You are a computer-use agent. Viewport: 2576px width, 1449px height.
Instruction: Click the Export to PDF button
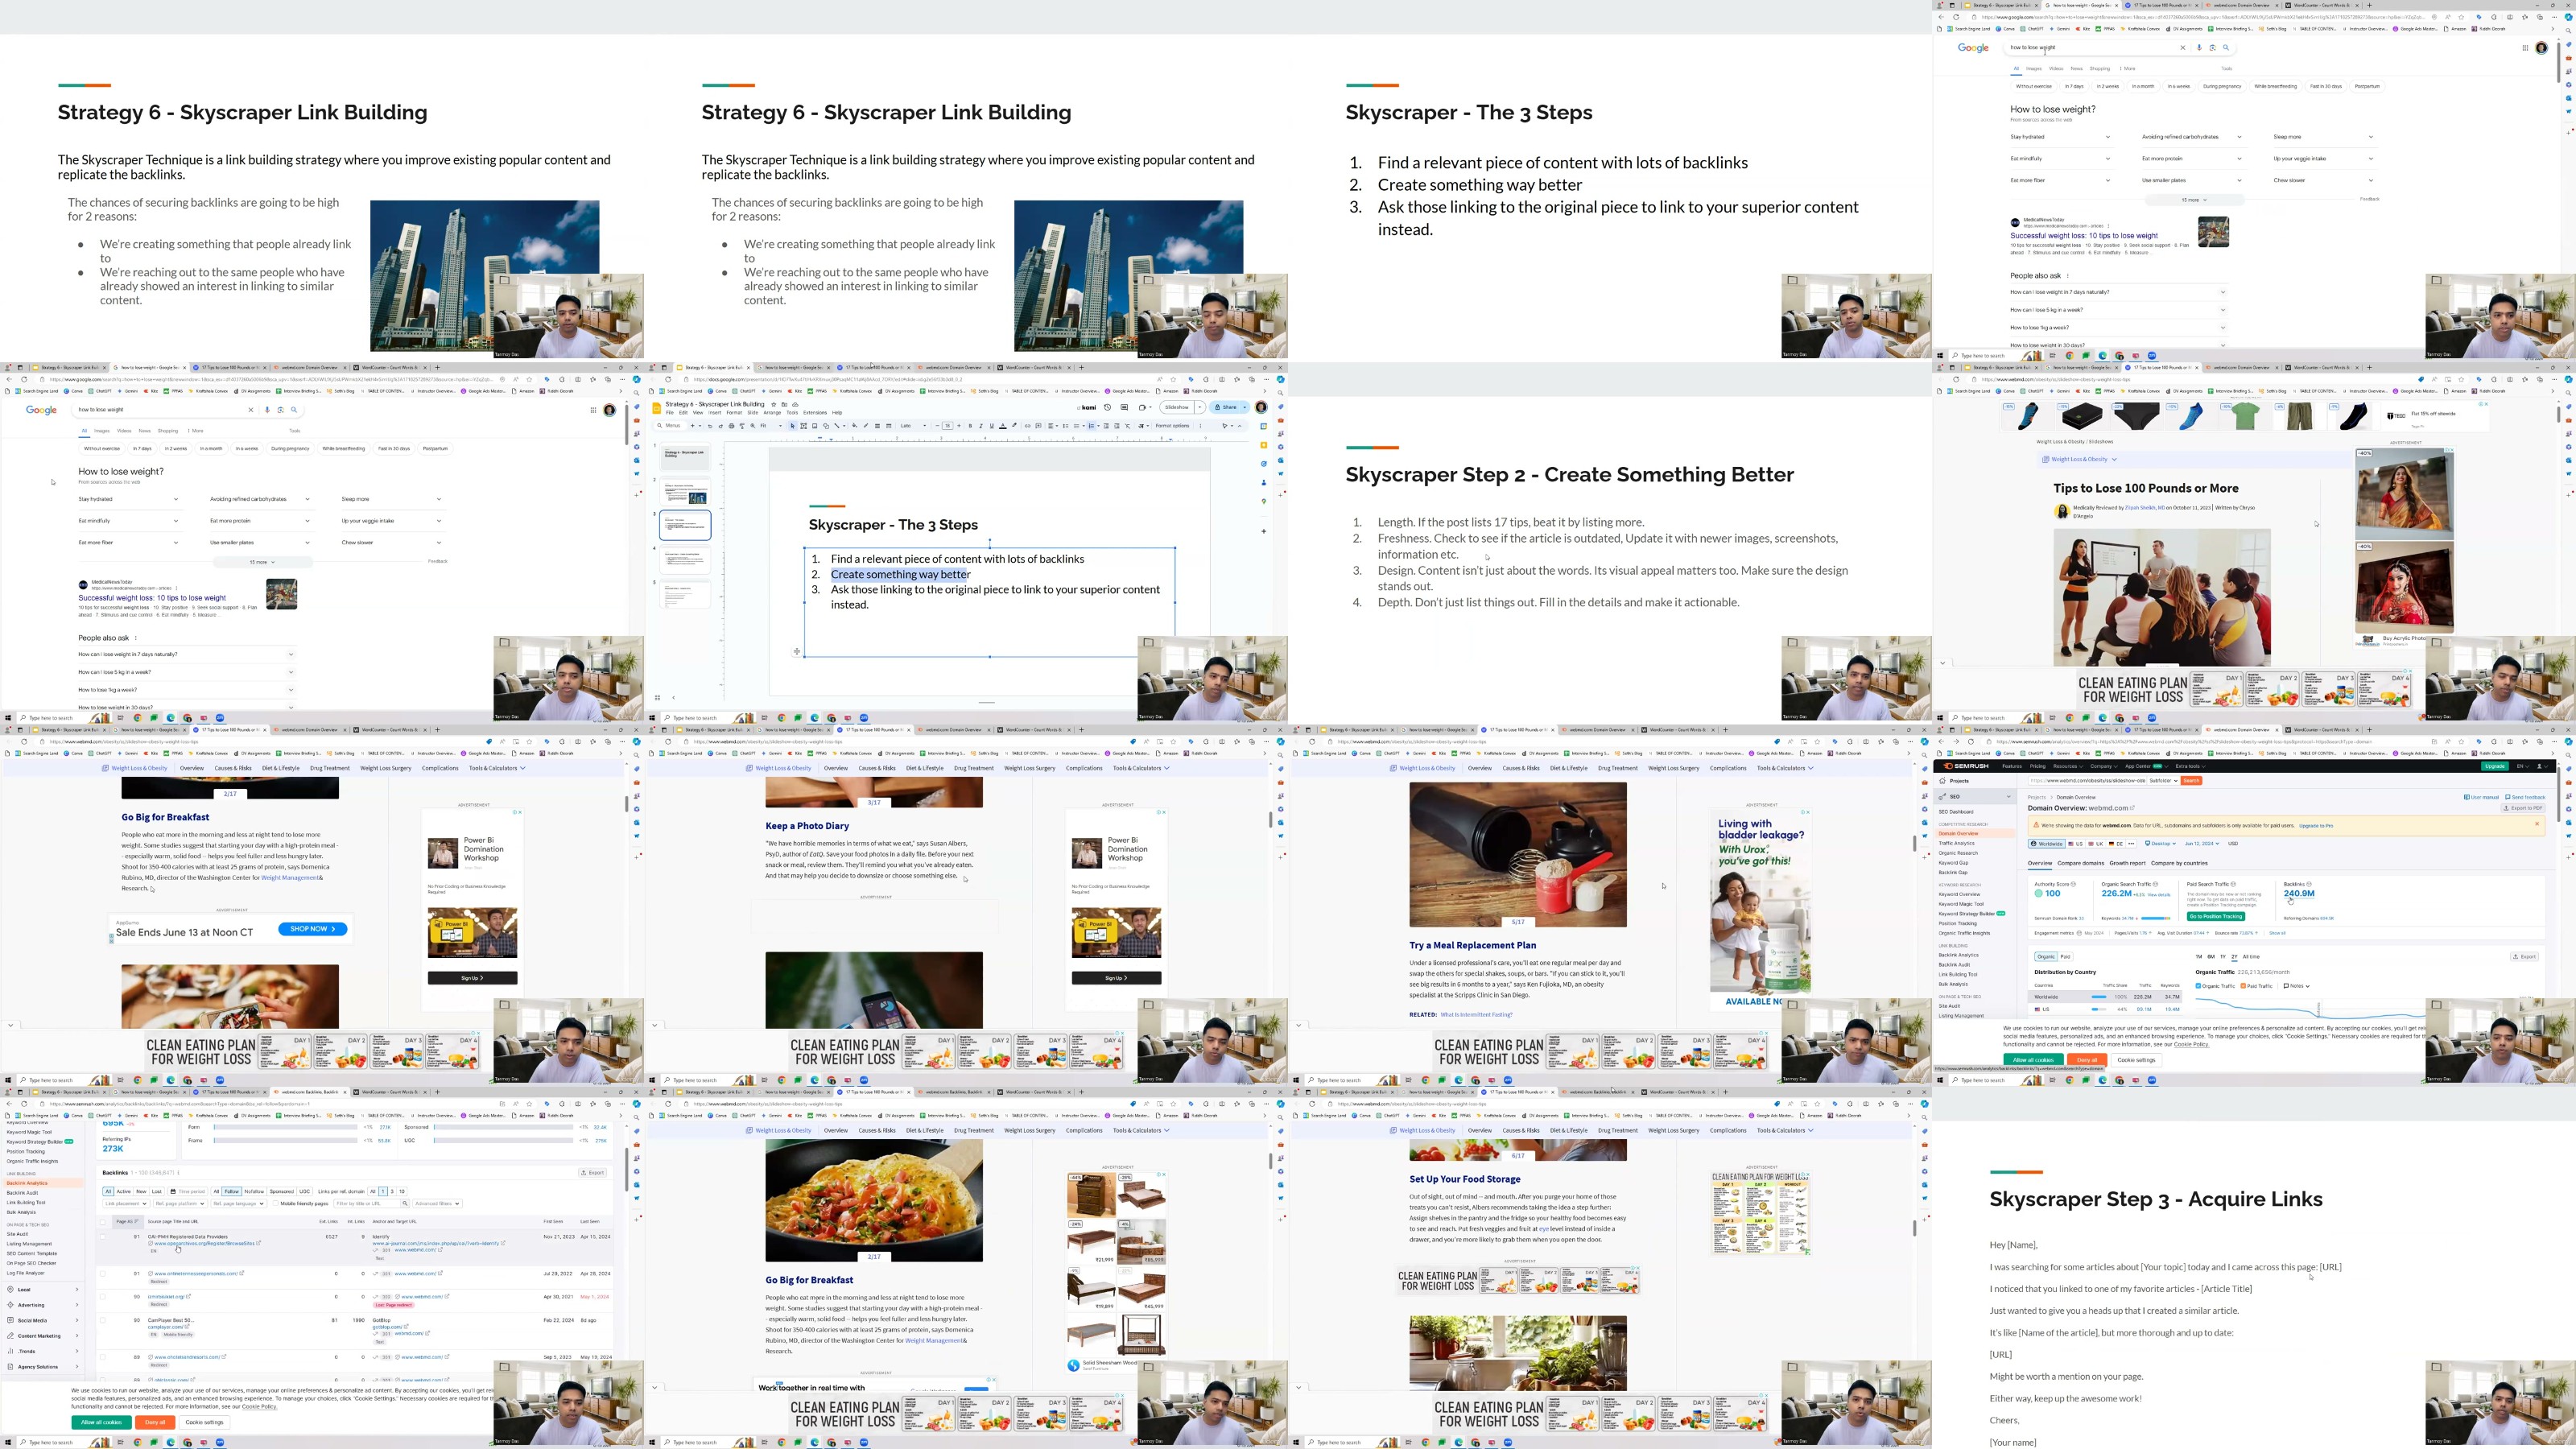click(x=2523, y=808)
